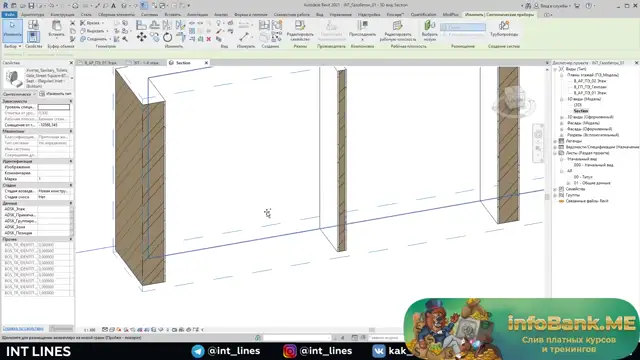Switch to the Systems ribbon tab
Screen dimensions: 640x360
(149, 15)
